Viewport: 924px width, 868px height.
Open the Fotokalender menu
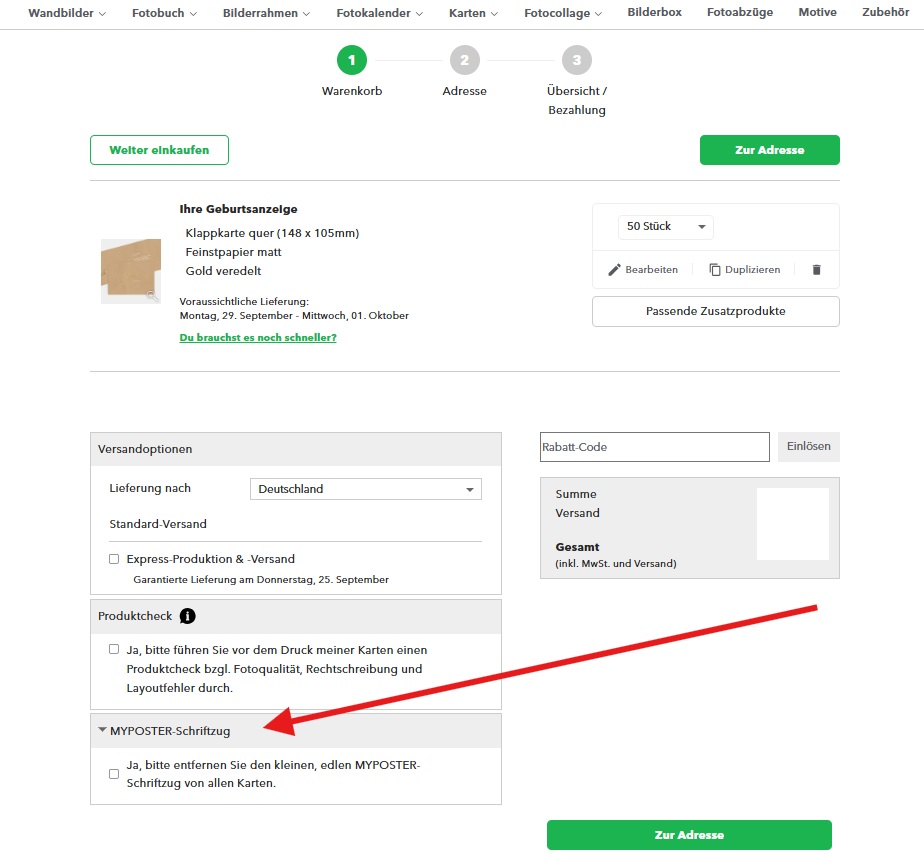click(x=379, y=13)
